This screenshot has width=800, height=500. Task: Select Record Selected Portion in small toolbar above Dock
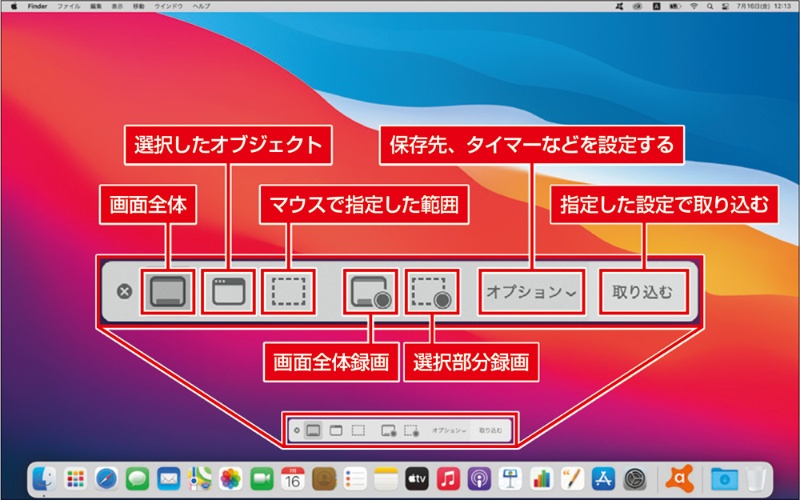click(411, 431)
